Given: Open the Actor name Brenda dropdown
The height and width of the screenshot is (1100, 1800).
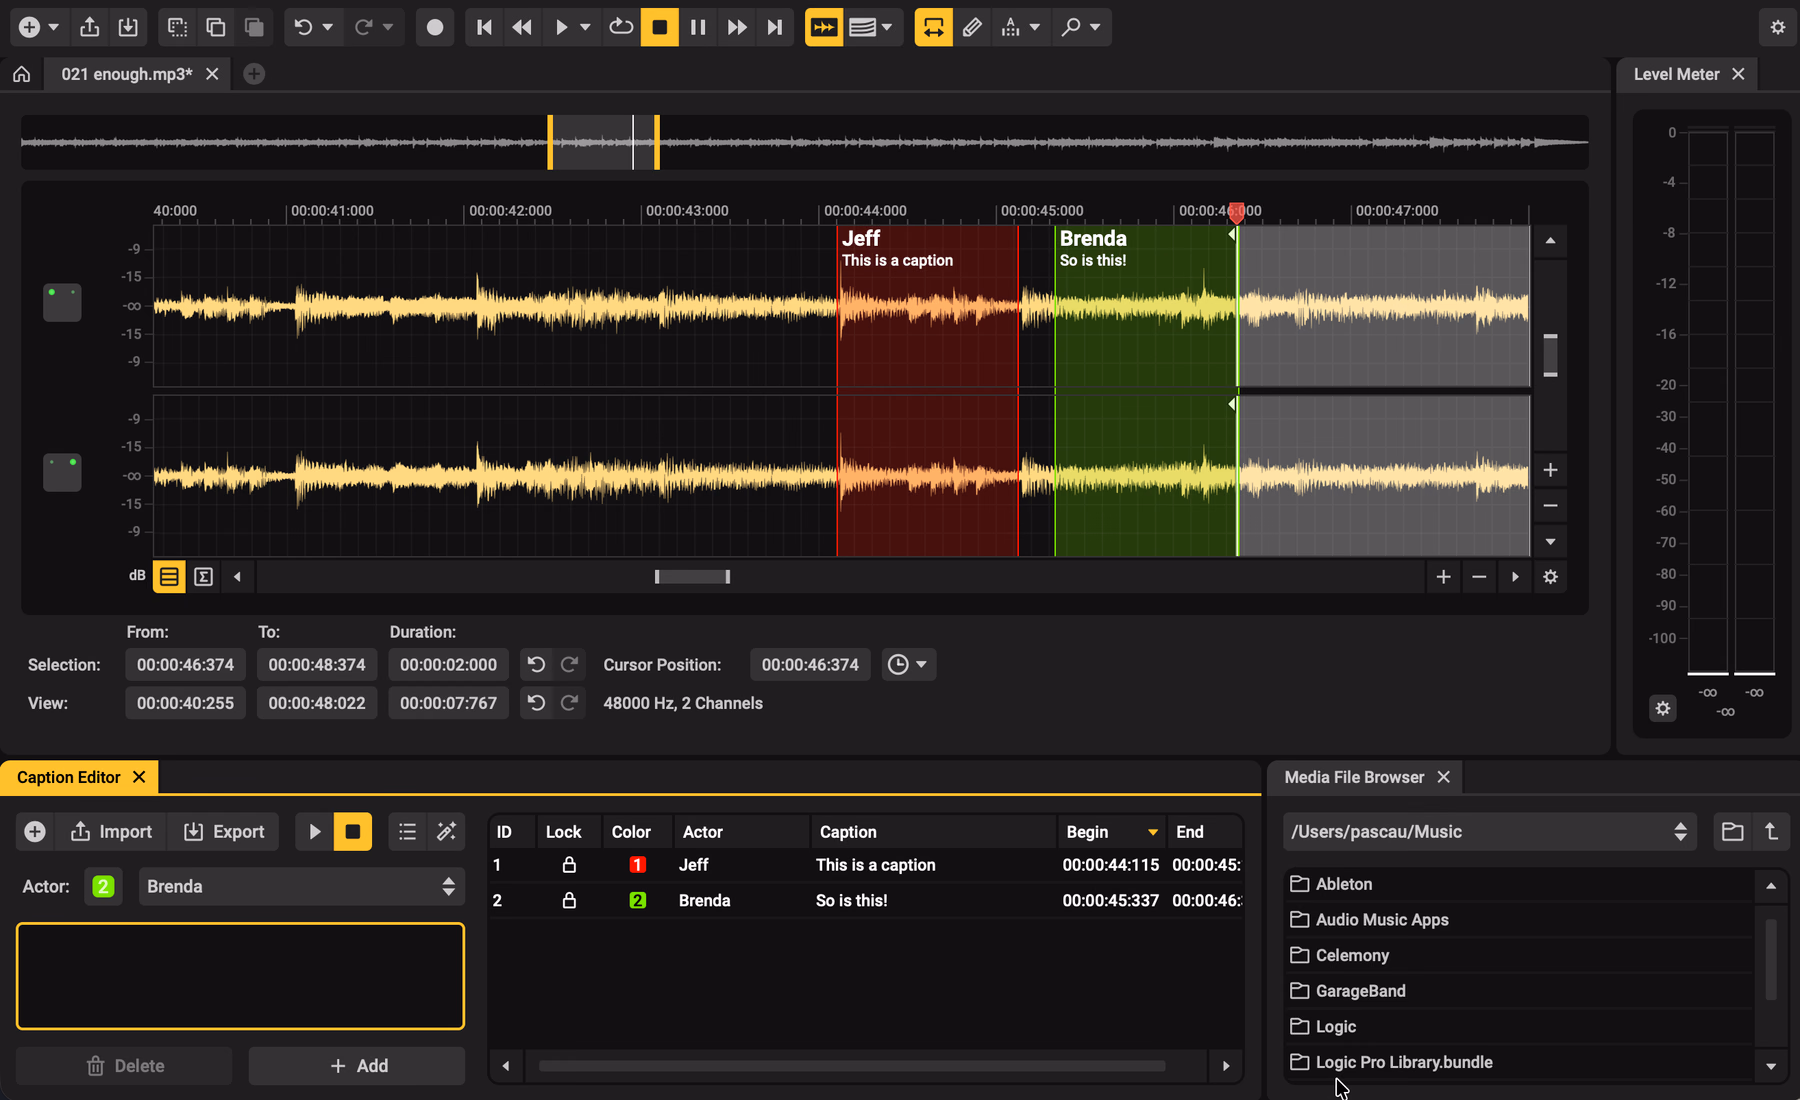Looking at the screenshot, I should tap(301, 887).
